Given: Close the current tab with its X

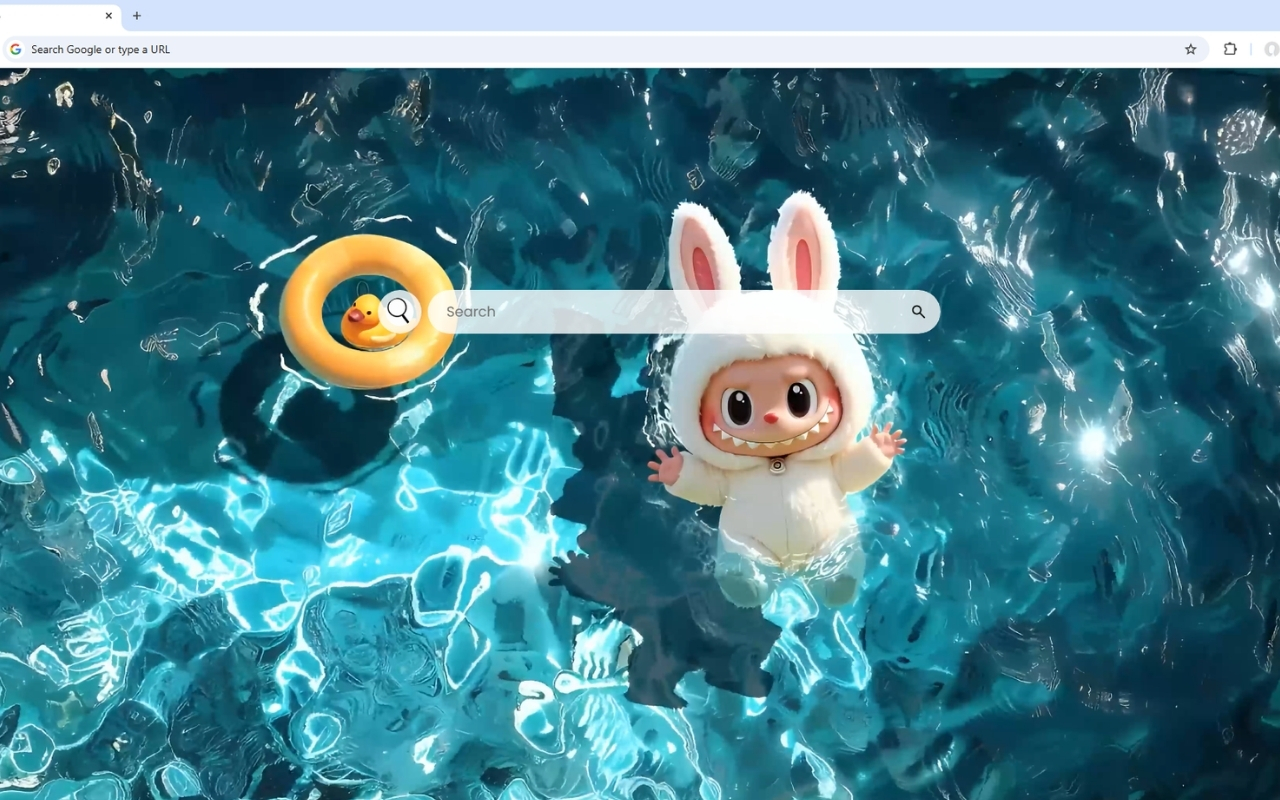Looking at the screenshot, I should pyautogui.click(x=109, y=16).
